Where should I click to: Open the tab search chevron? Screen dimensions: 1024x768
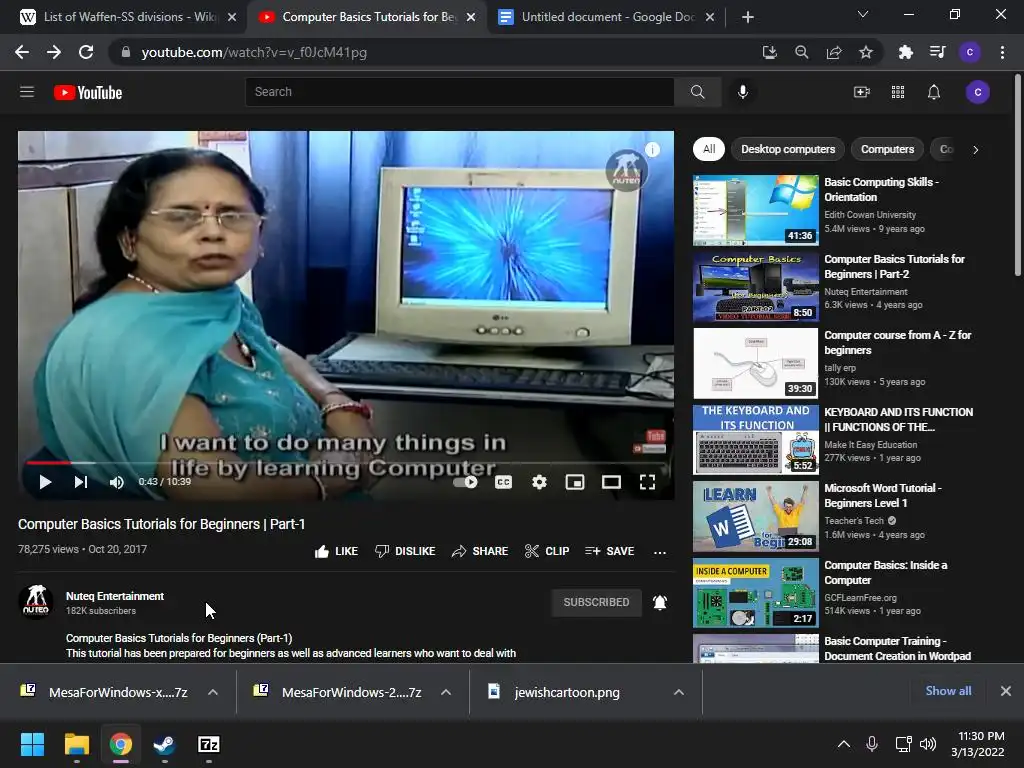(x=863, y=14)
